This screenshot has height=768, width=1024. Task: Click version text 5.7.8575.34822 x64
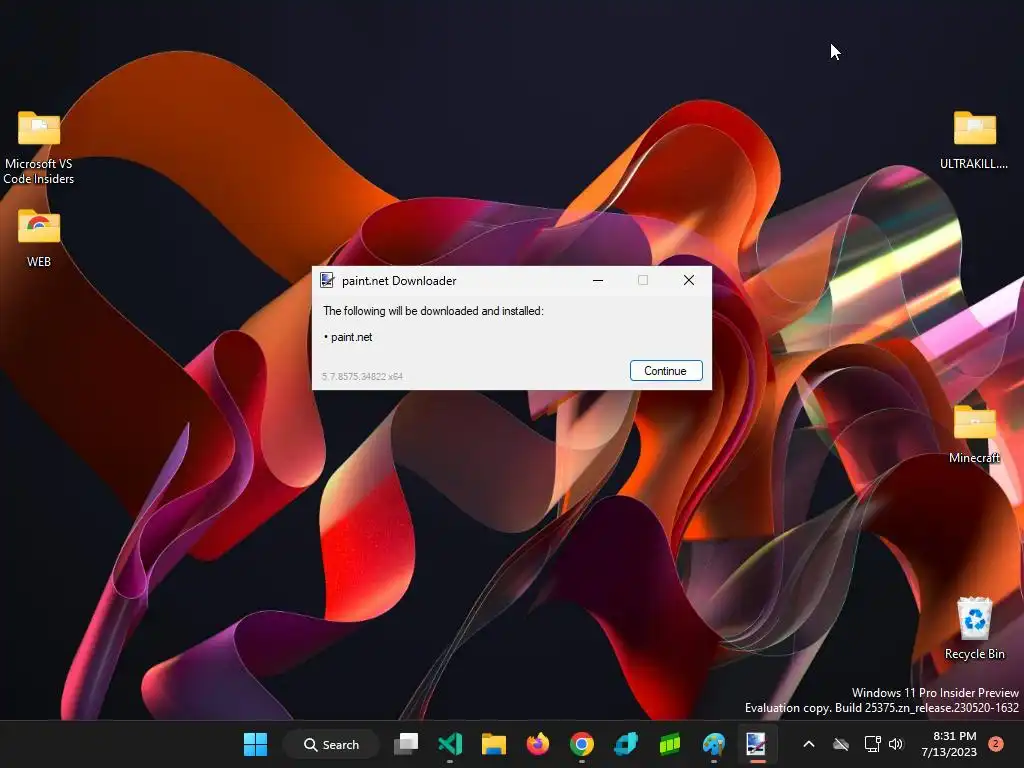[x=362, y=376]
